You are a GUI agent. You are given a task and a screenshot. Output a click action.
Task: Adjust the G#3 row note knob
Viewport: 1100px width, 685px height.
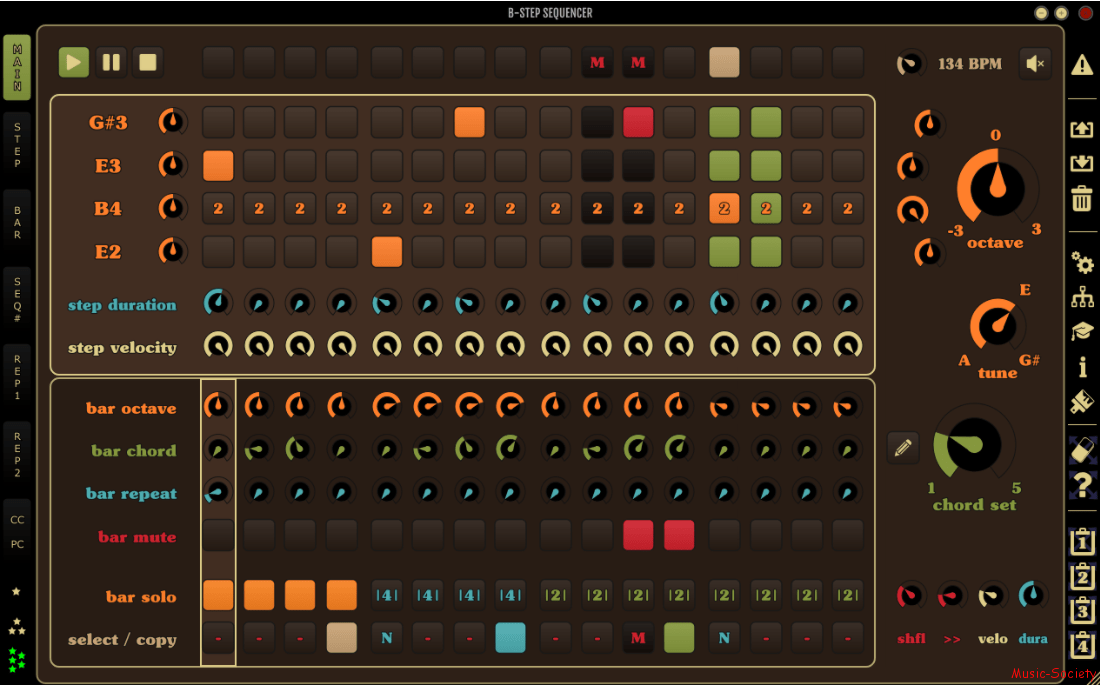click(x=173, y=122)
